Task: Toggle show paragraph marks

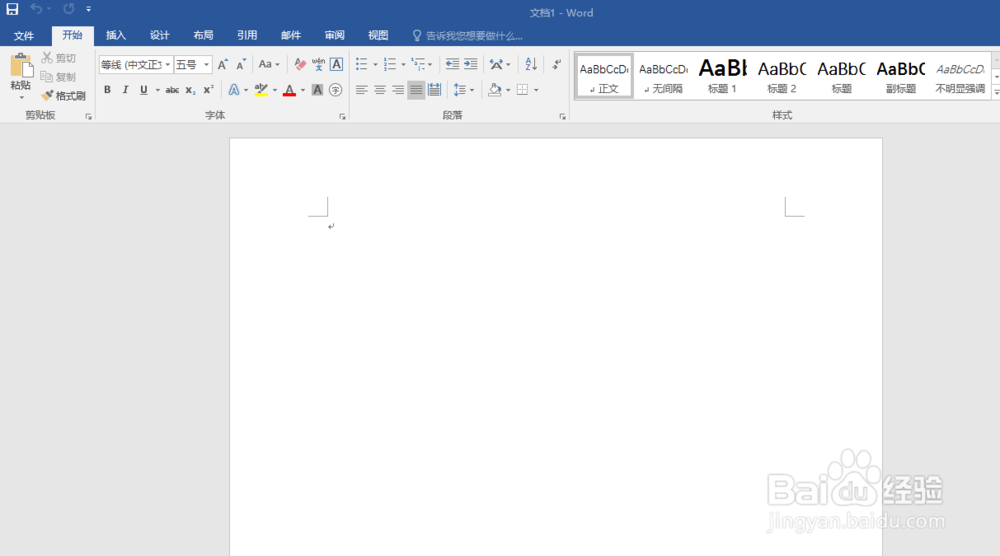Action: 557,64
